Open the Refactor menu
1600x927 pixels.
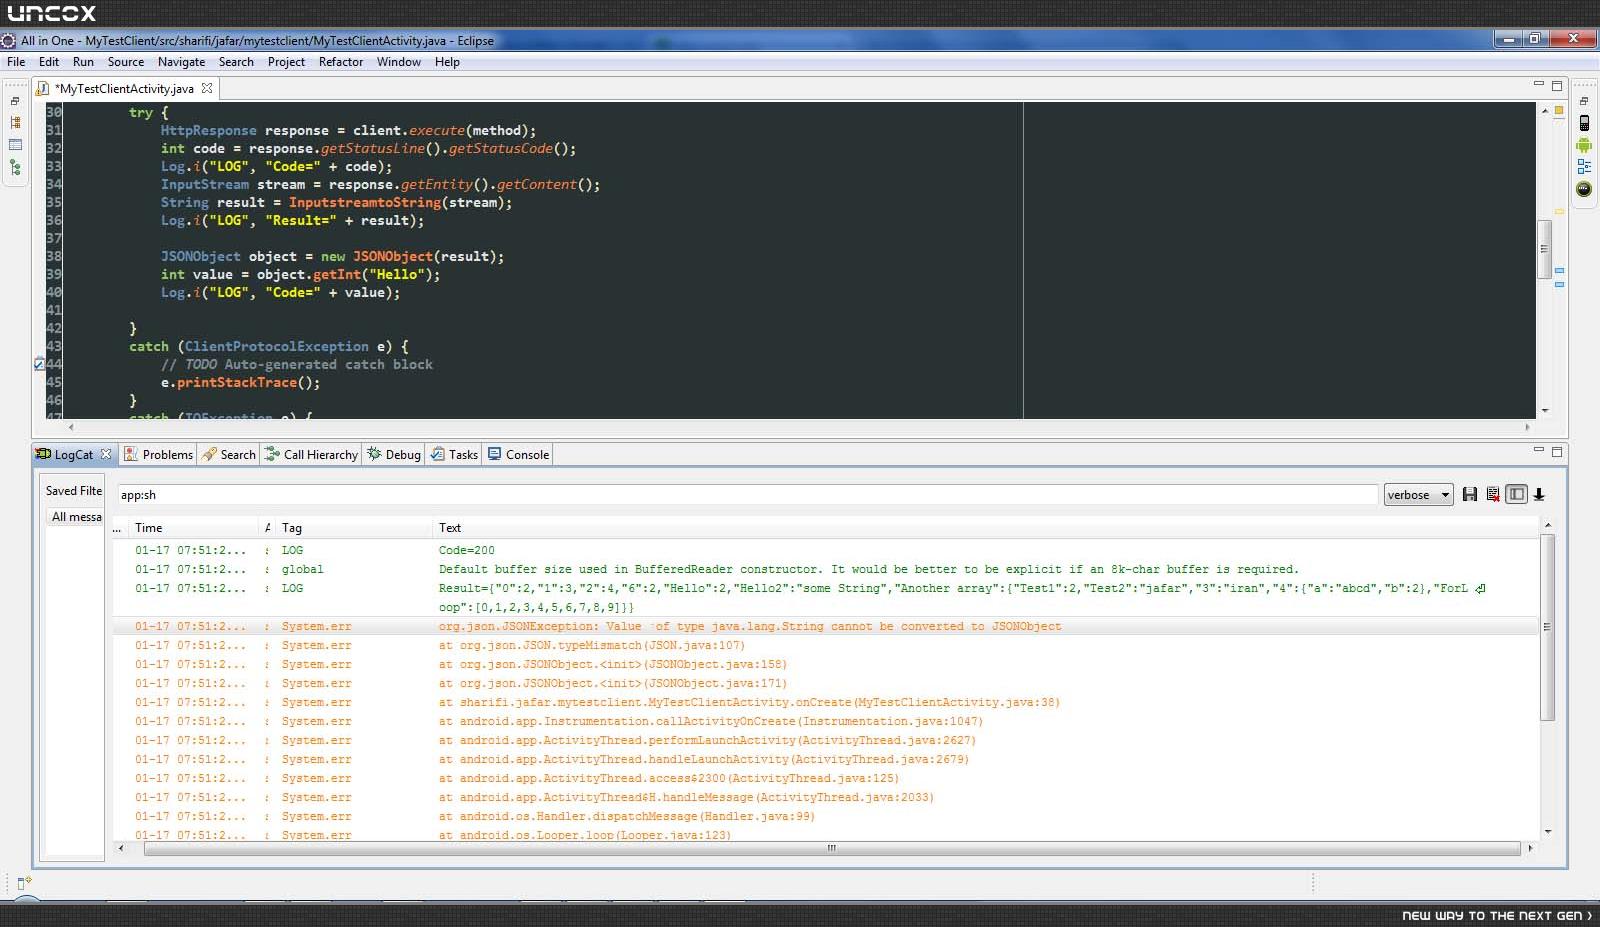[x=341, y=62]
